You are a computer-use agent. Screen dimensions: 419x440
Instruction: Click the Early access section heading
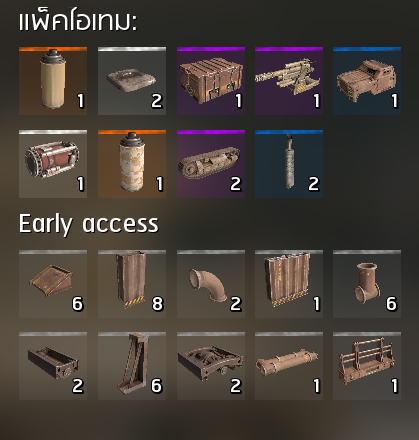point(88,224)
